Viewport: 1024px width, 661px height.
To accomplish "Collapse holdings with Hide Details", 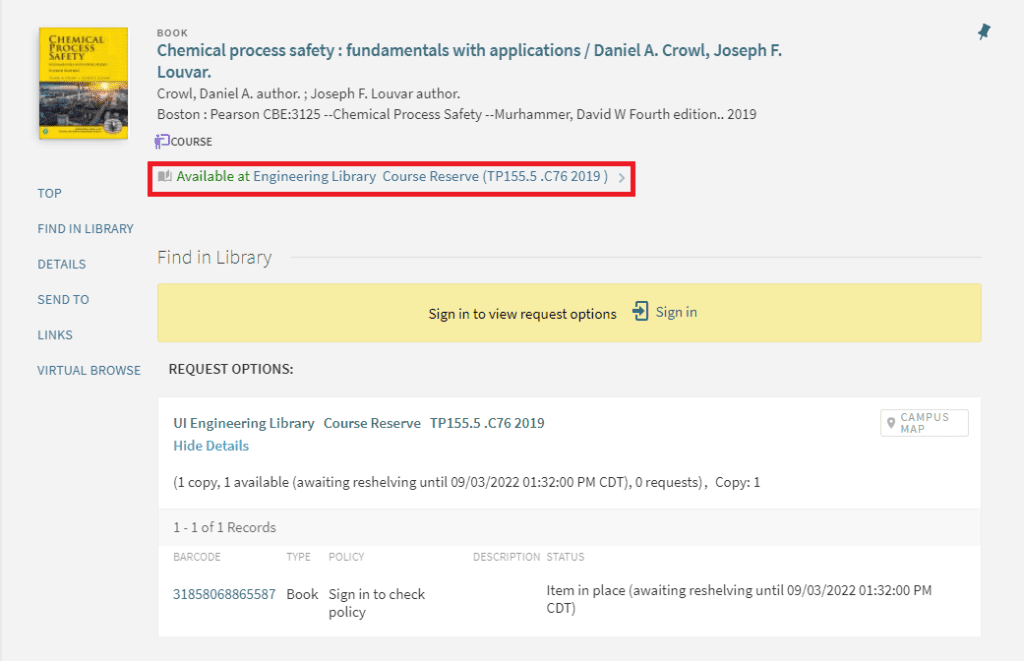I will click(x=211, y=445).
